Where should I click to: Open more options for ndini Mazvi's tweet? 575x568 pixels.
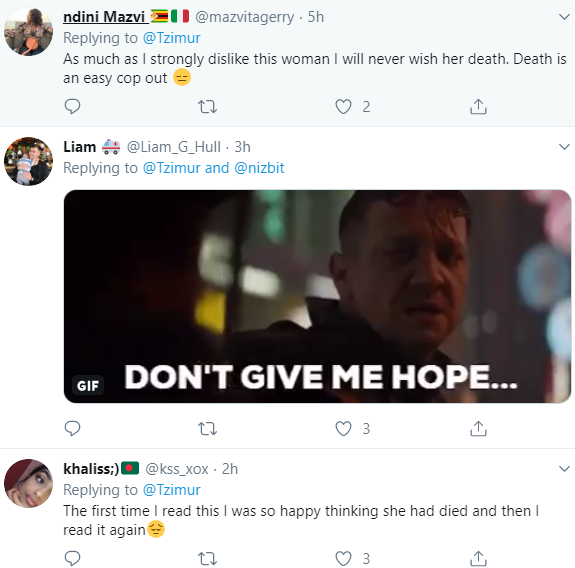tap(564, 17)
